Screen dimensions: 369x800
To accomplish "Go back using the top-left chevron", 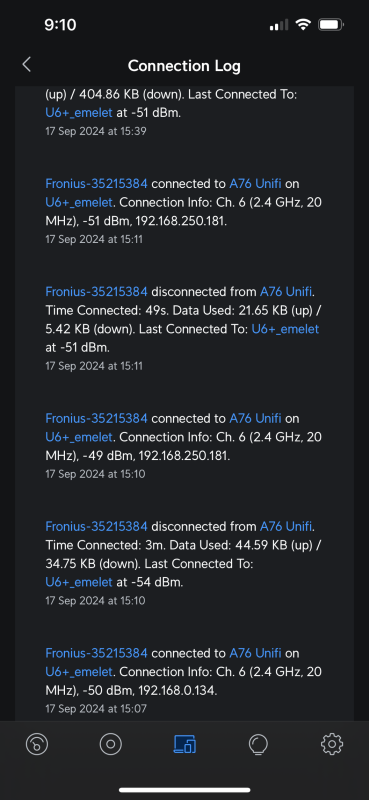I will (x=27, y=65).
